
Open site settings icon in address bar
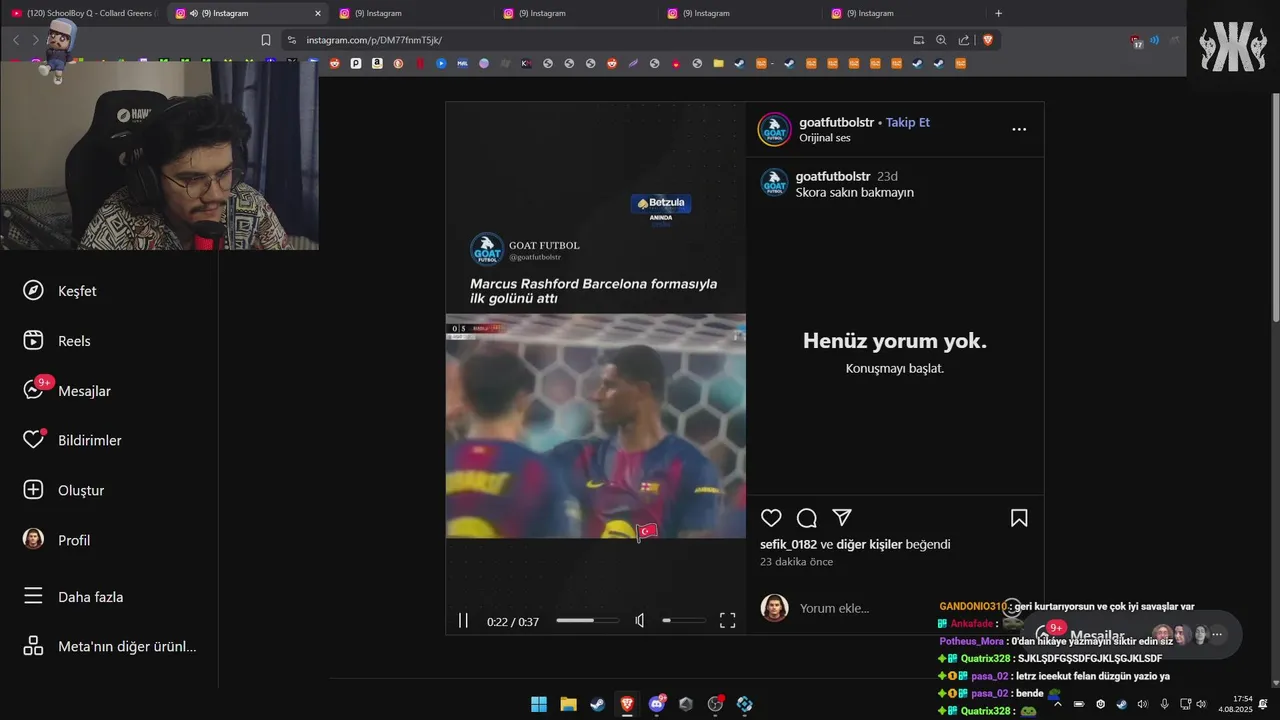291,40
